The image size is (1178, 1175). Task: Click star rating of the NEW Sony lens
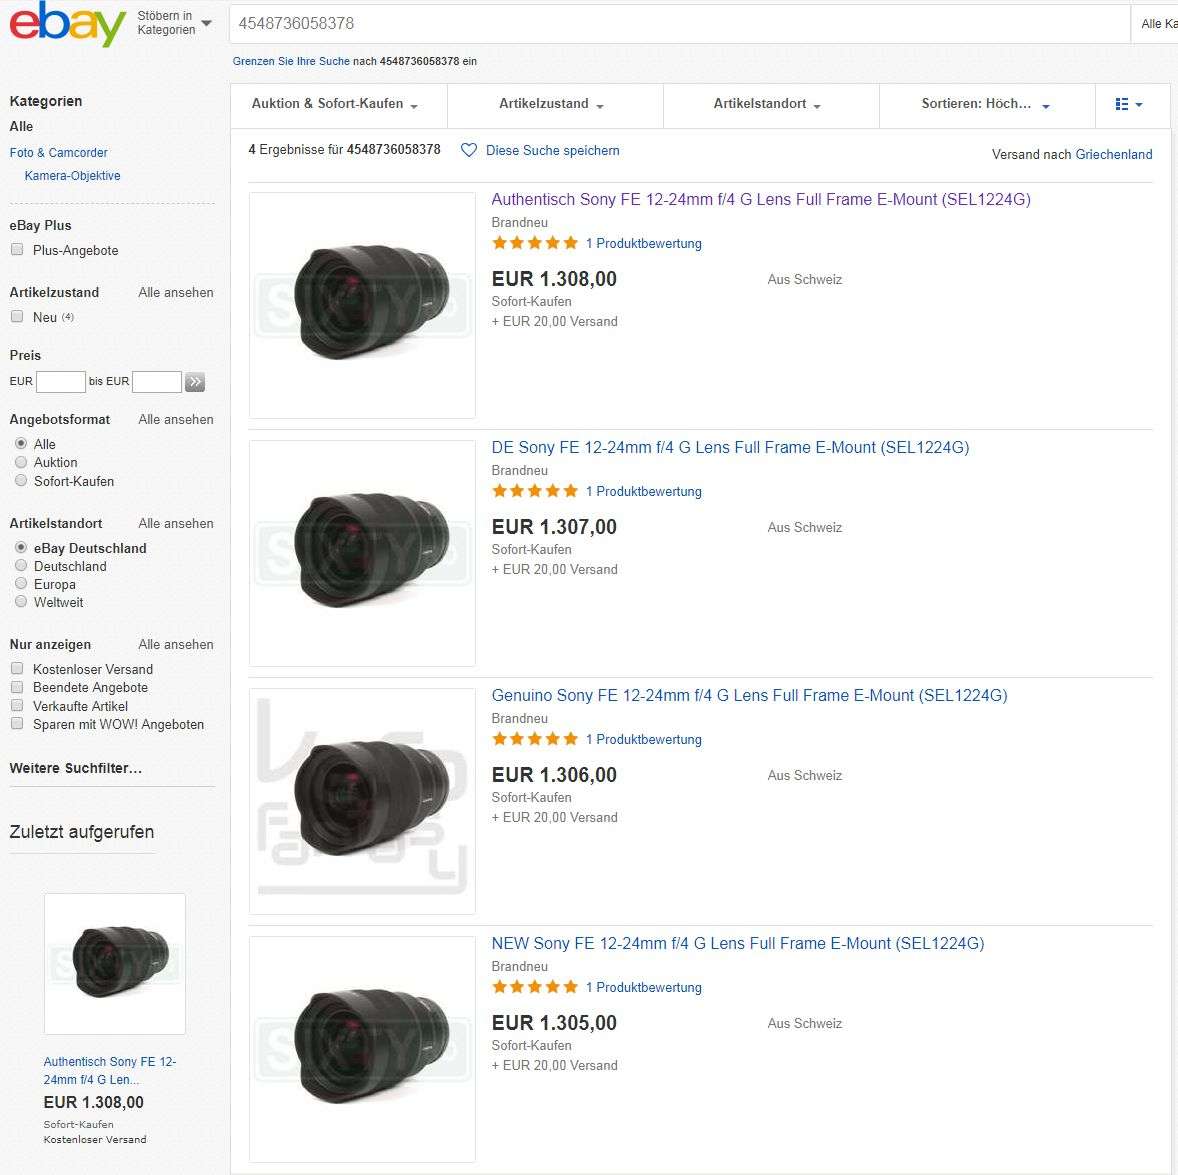(x=535, y=987)
